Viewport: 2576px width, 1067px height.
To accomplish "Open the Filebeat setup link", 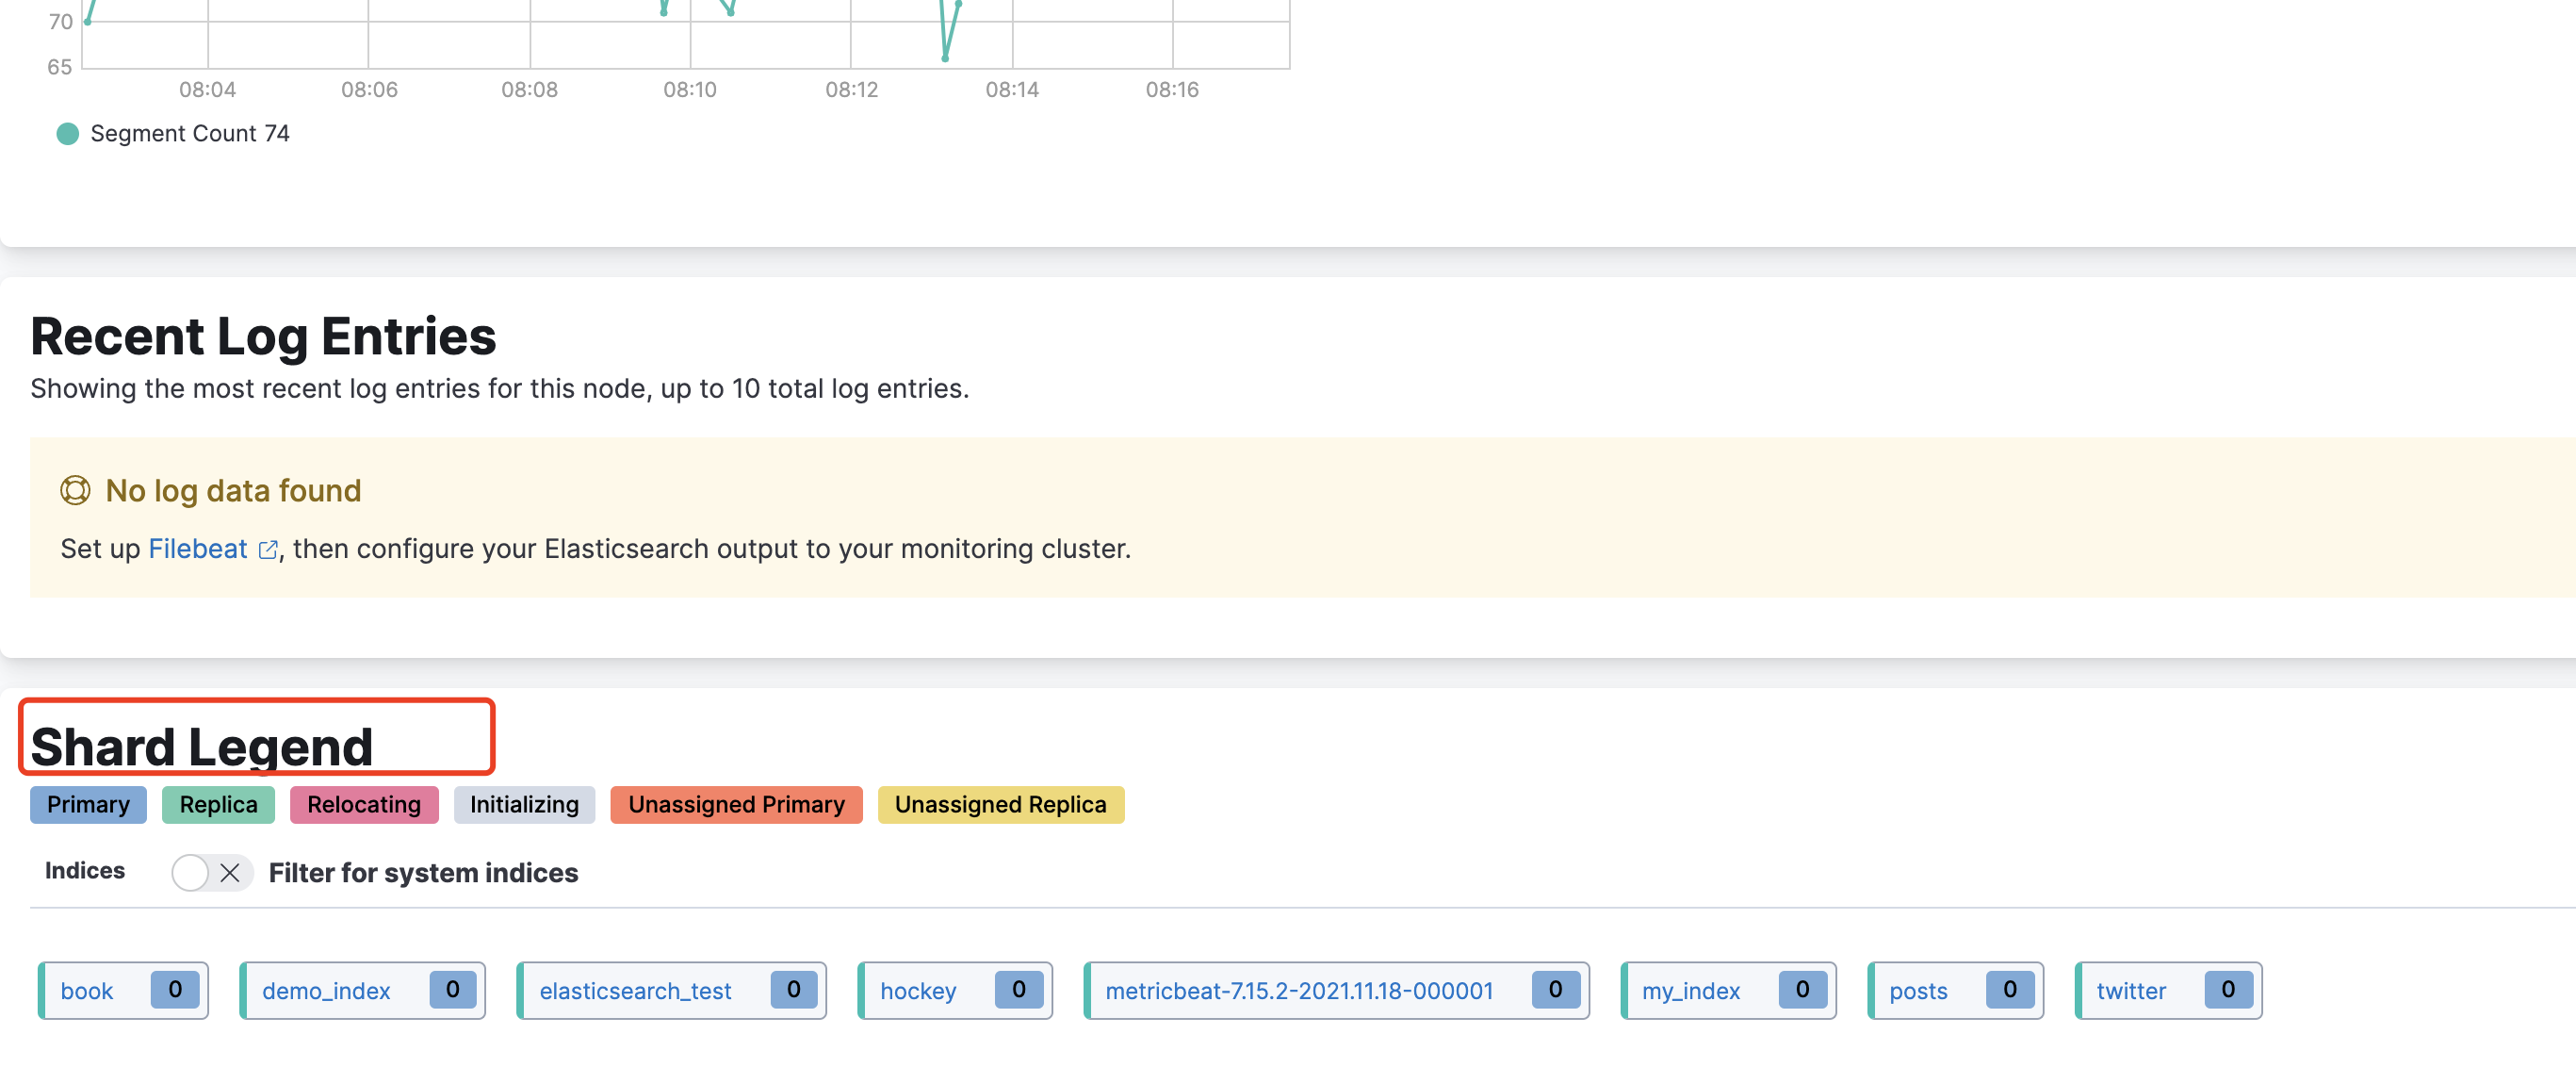I will (x=197, y=548).
